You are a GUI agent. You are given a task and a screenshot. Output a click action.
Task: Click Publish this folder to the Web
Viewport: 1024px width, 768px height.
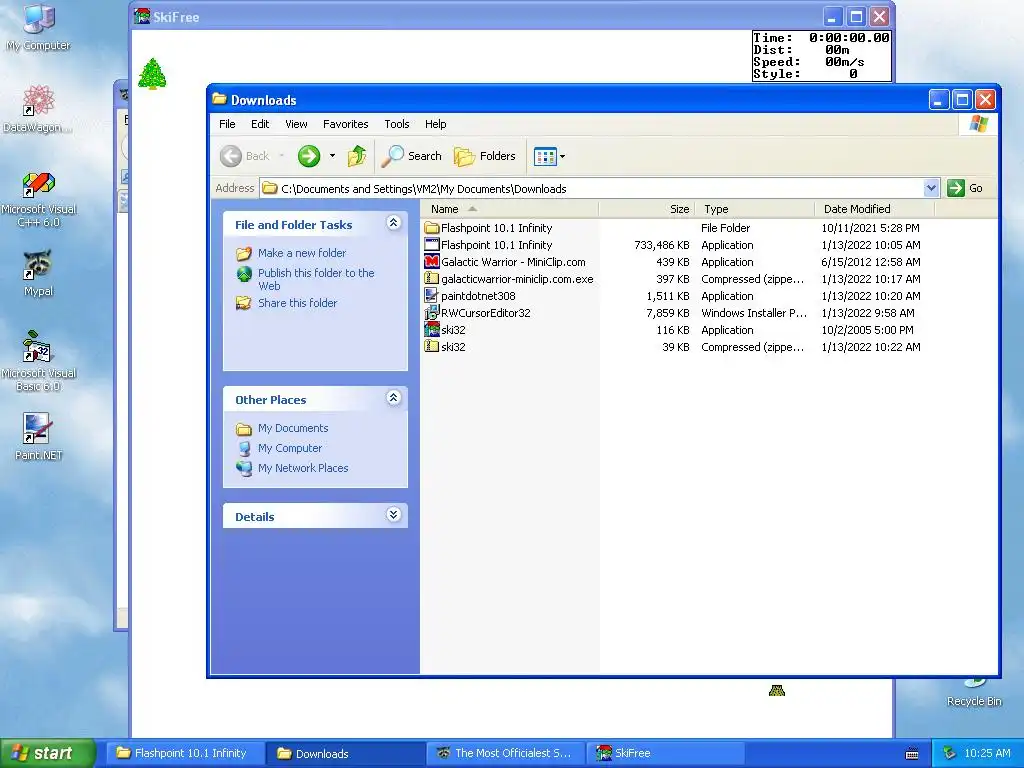[316, 279]
